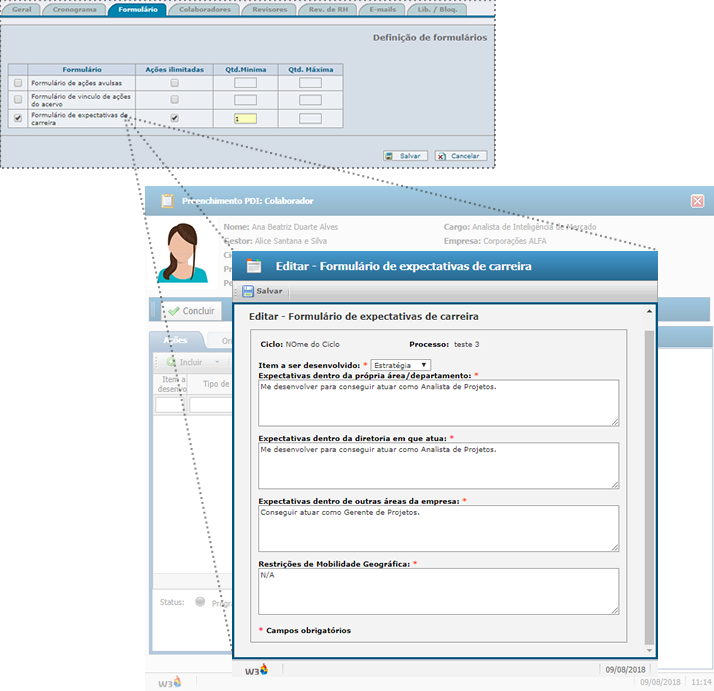The image size is (714, 691).
Task: Close the Preenchimento PDI window with the red X
Action: pos(697,200)
